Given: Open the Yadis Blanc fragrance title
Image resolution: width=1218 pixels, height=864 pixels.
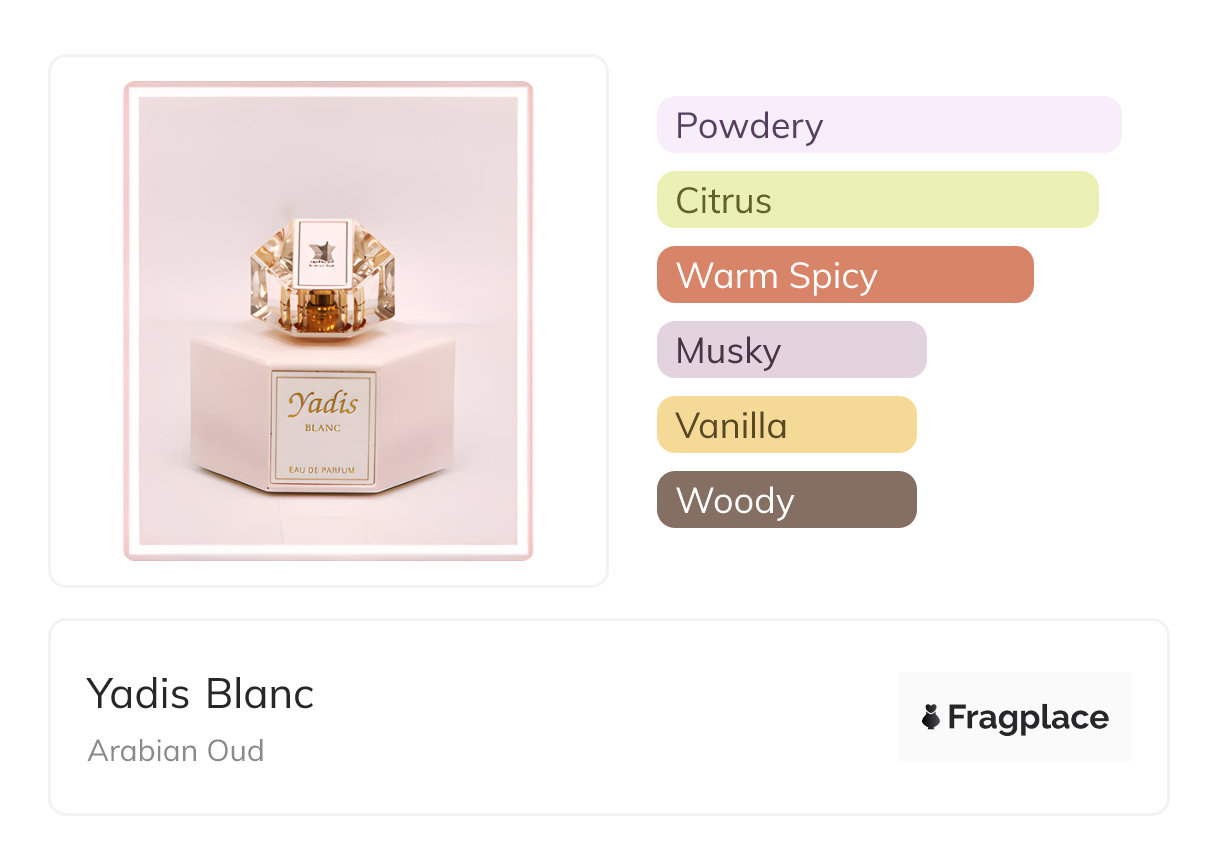Looking at the screenshot, I should pos(200,693).
